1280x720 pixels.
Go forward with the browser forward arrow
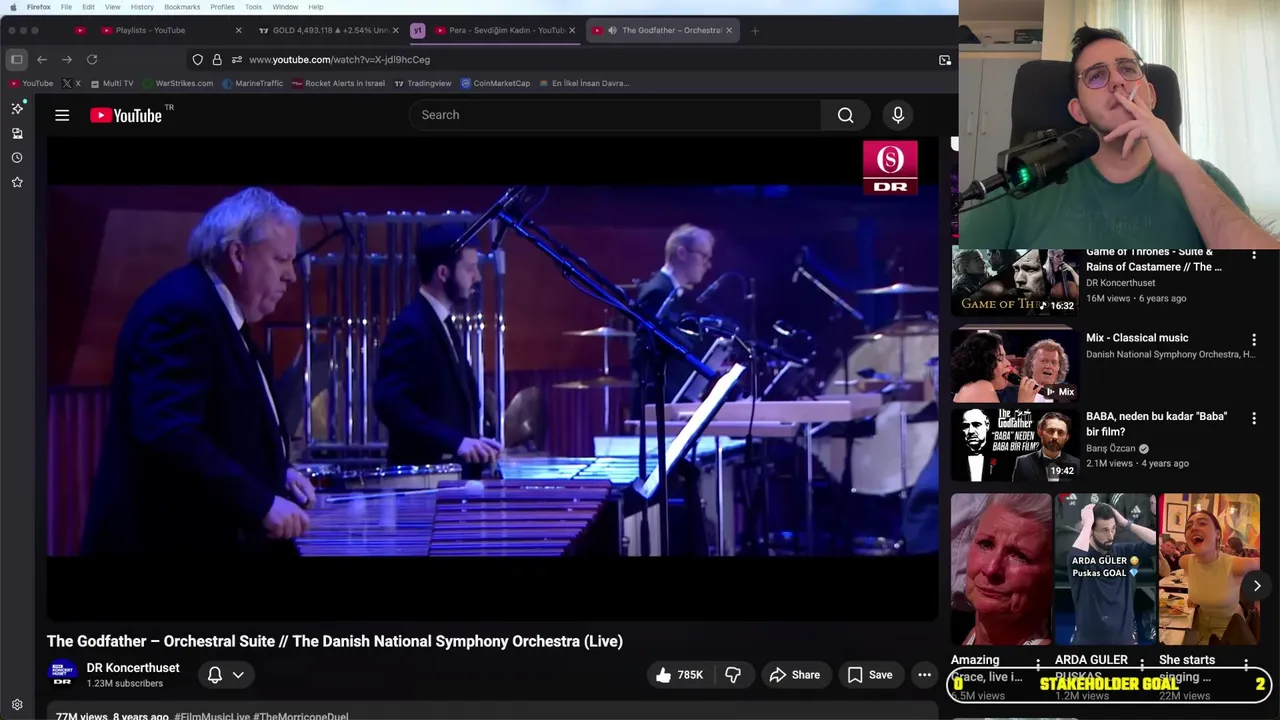point(67,60)
